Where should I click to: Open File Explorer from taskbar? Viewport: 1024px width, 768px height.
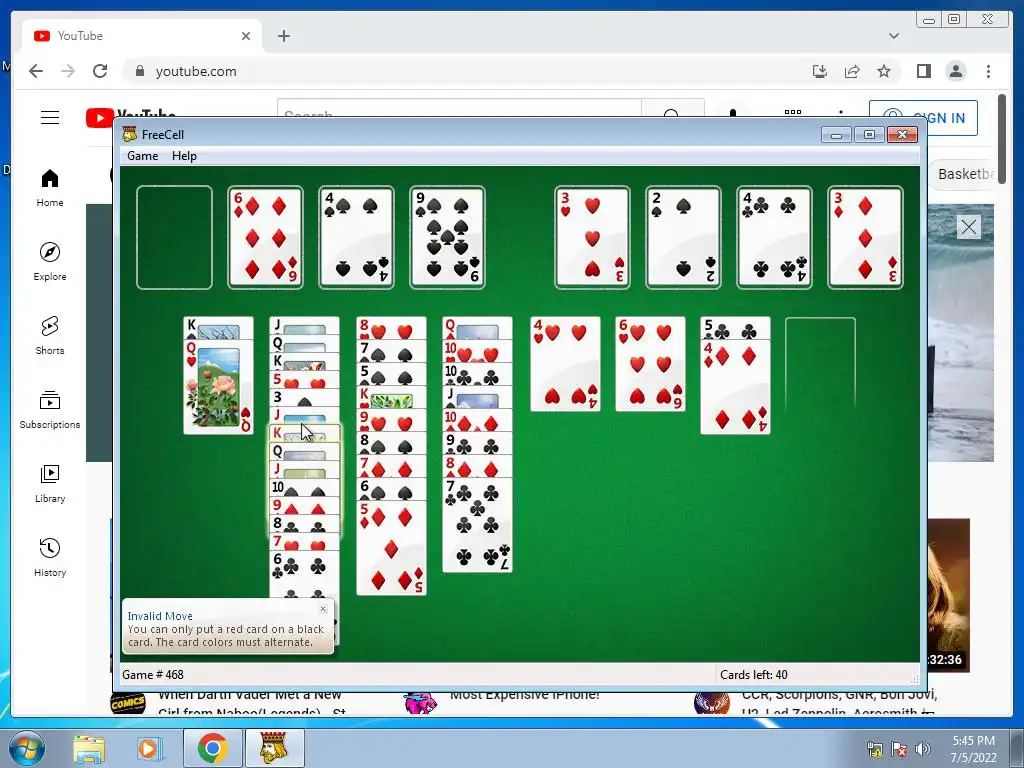89,748
